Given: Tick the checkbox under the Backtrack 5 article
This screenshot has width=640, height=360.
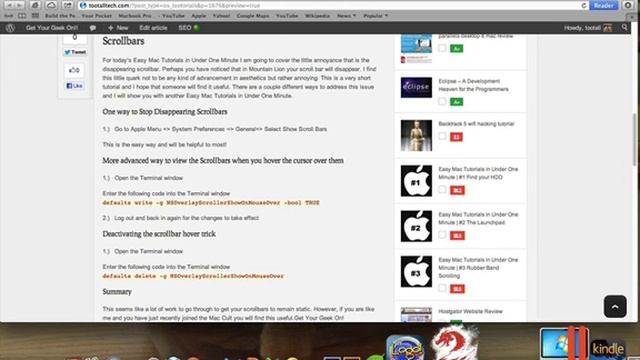Looking at the screenshot, I should coord(442,136).
